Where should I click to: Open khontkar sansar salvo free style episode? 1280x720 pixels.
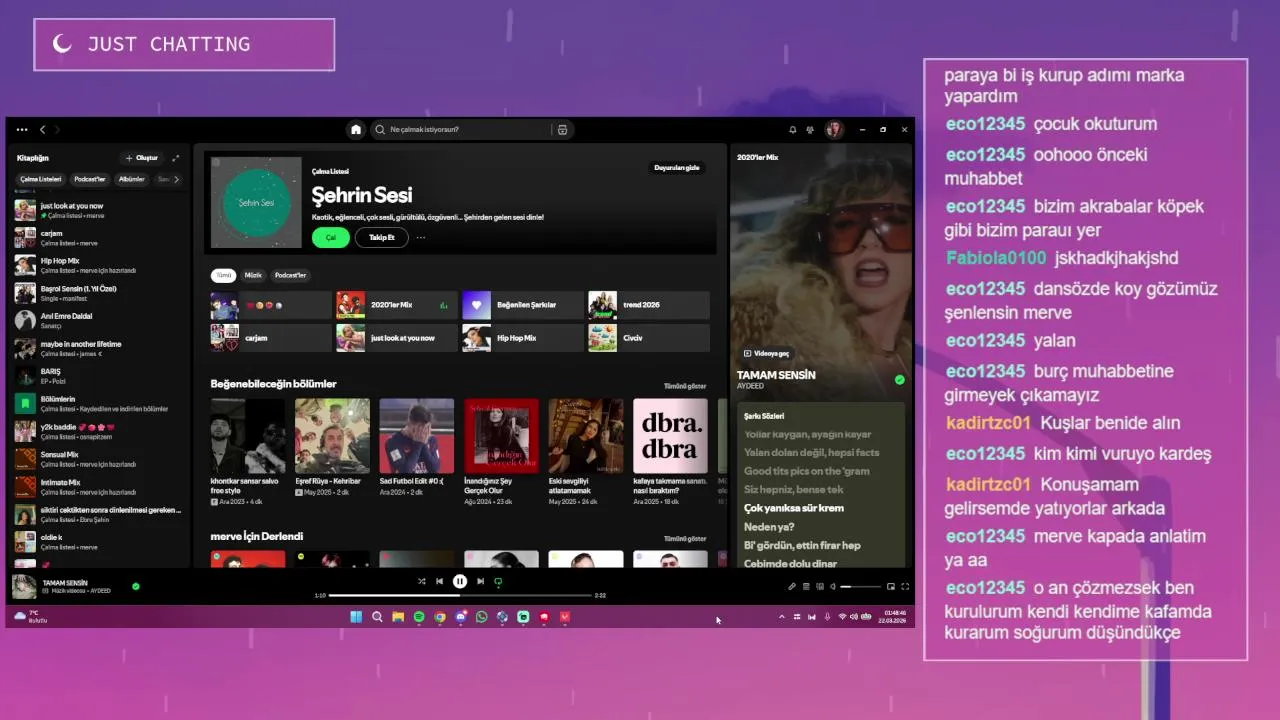click(248, 450)
